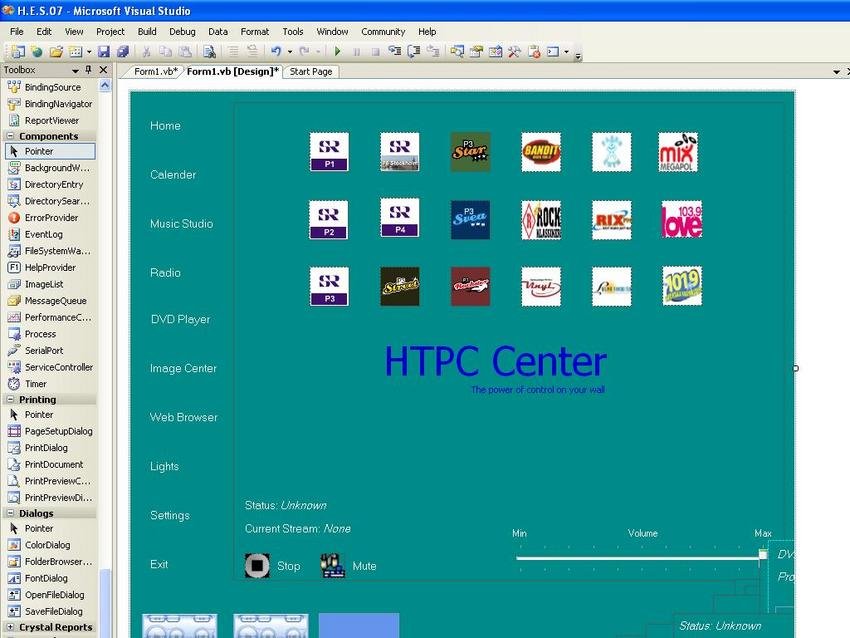This screenshot has height=638, width=850.
Task: Click the Toolbox hammer-and-wrench icon
Action: pyautogui.click(x=514, y=51)
